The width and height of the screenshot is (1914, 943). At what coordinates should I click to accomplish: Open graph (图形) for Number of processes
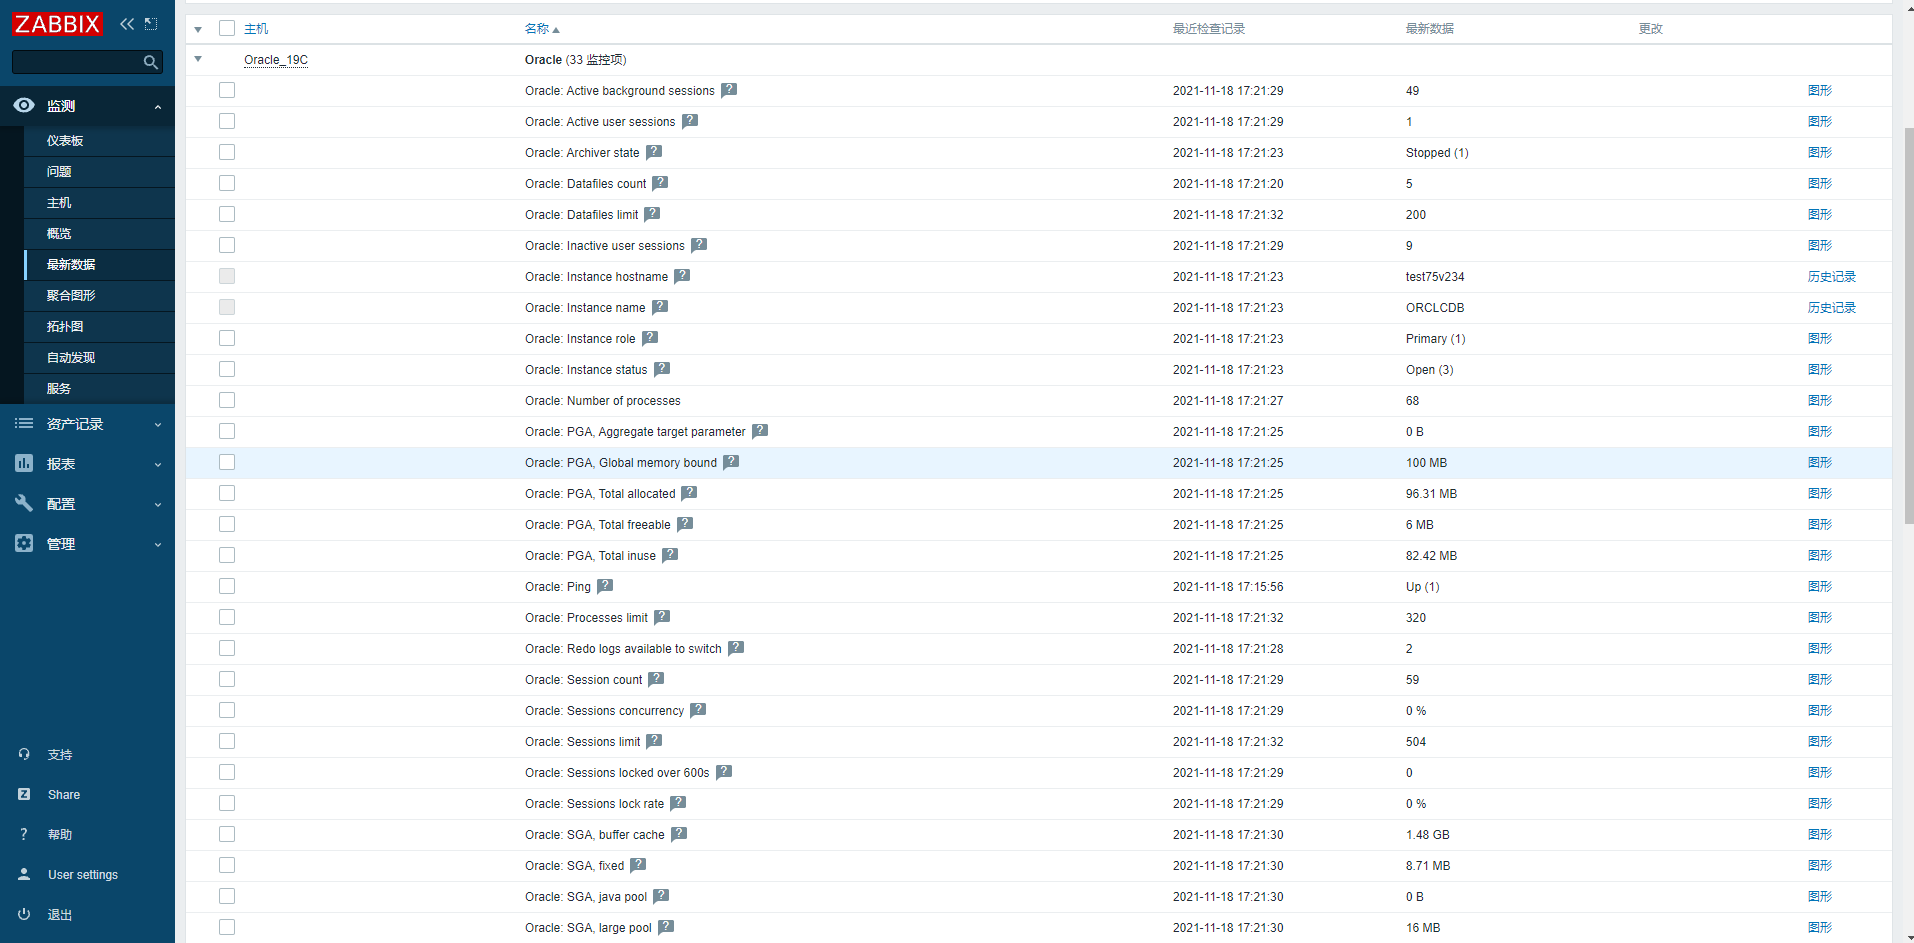click(1820, 401)
